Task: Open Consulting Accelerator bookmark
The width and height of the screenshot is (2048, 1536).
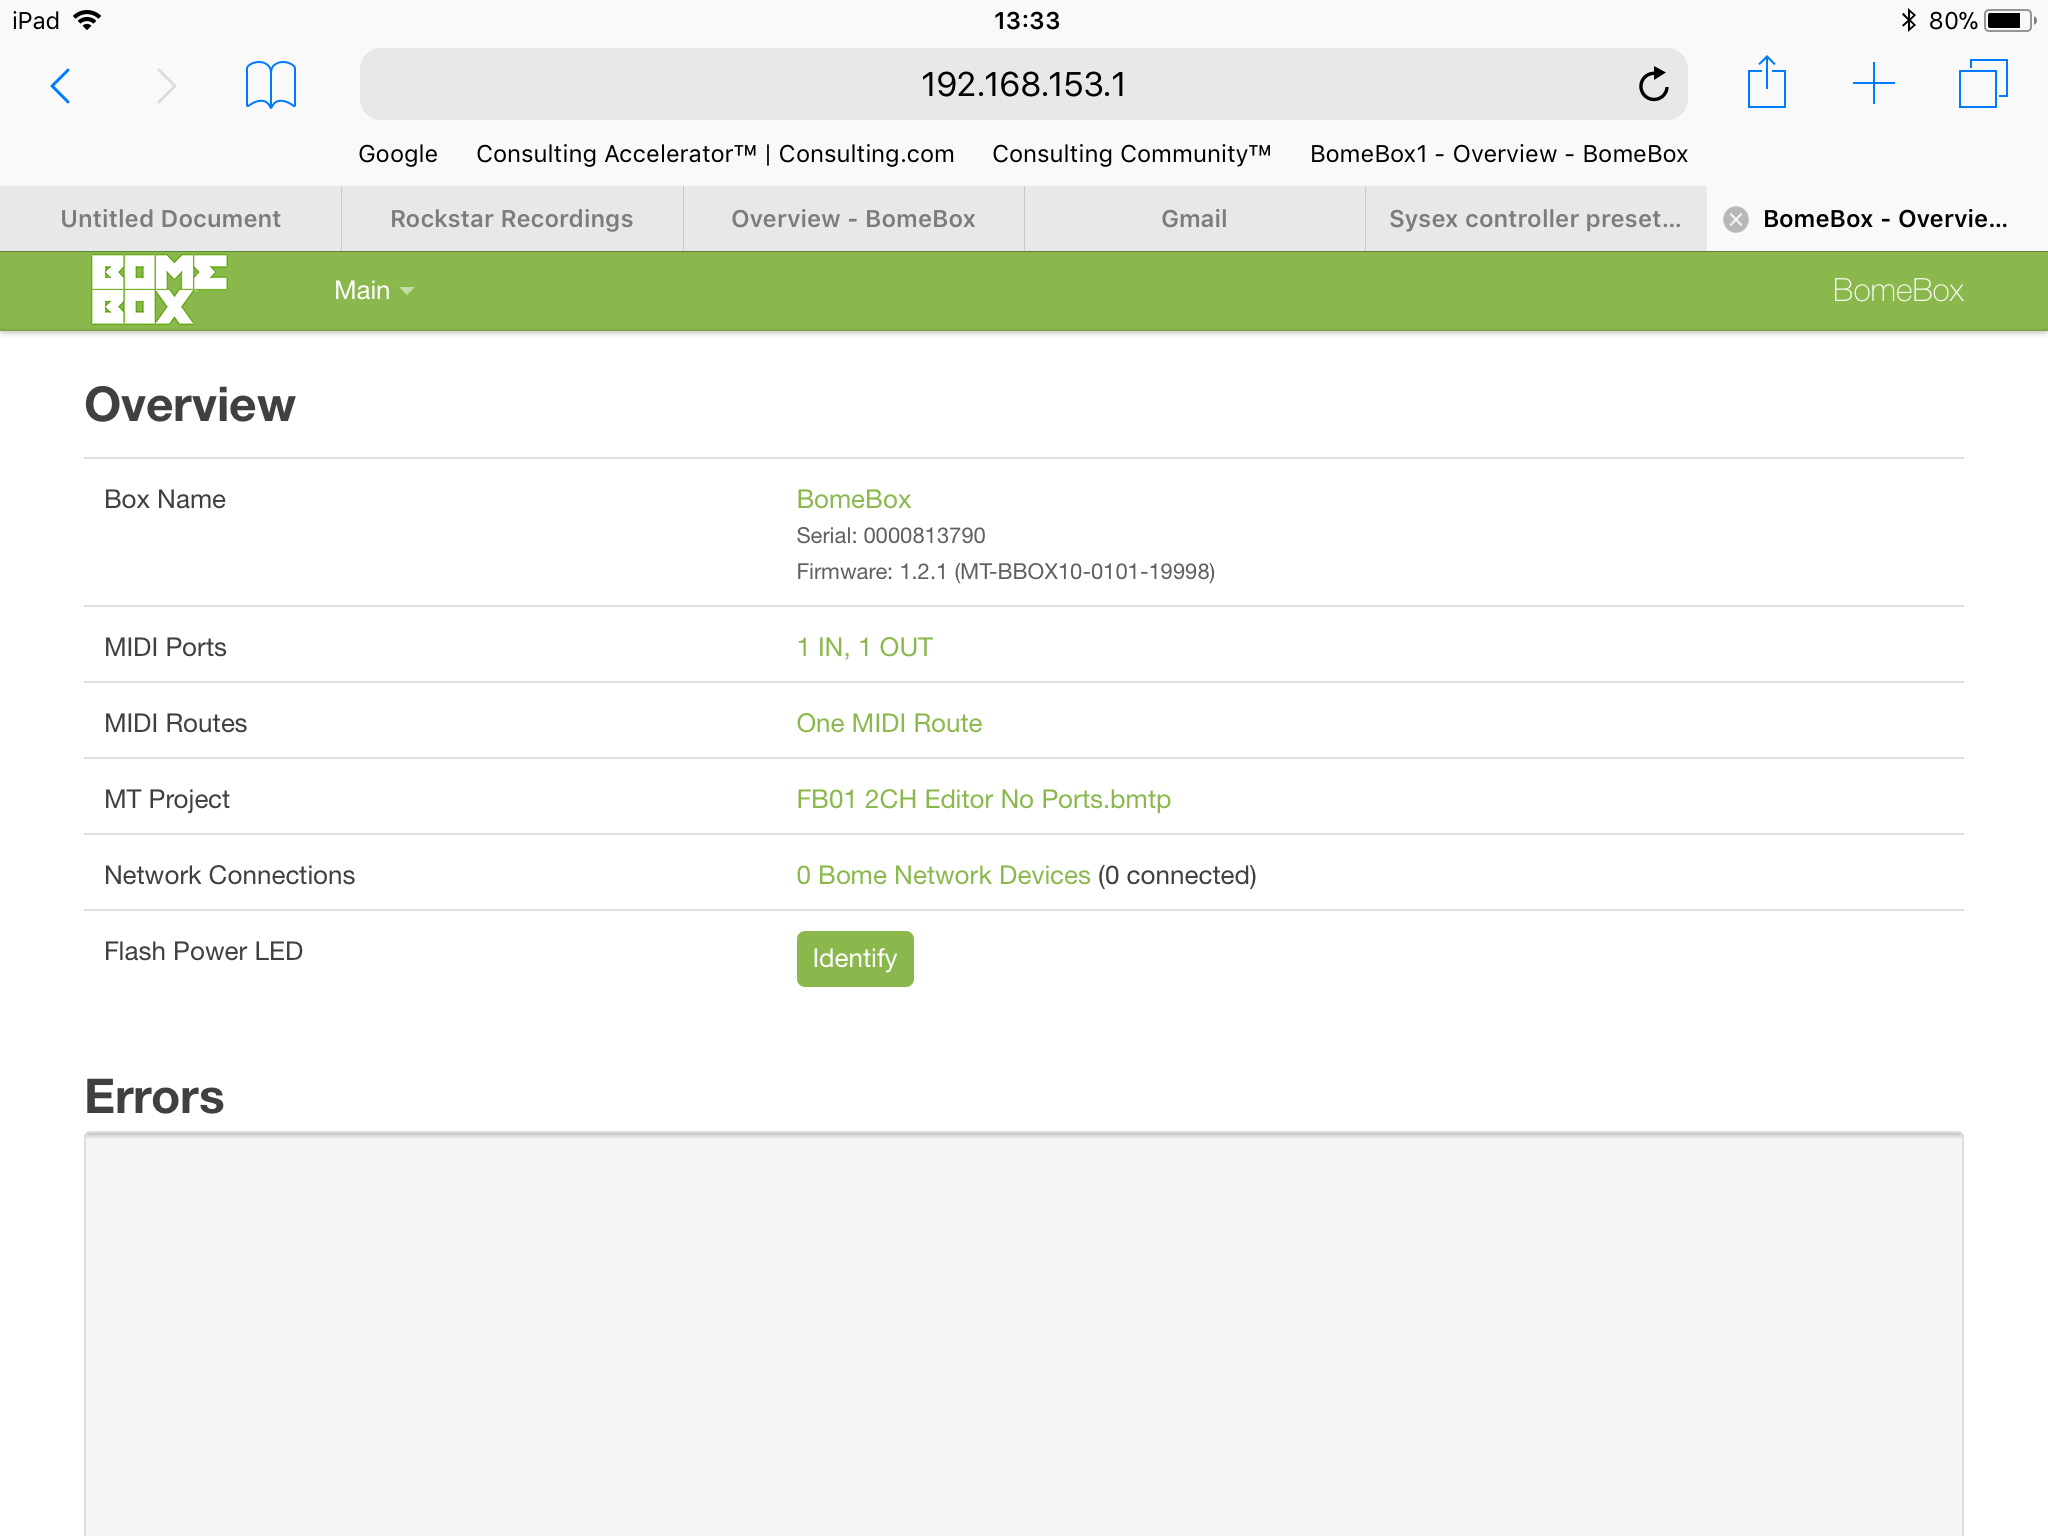Action: pyautogui.click(x=715, y=154)
